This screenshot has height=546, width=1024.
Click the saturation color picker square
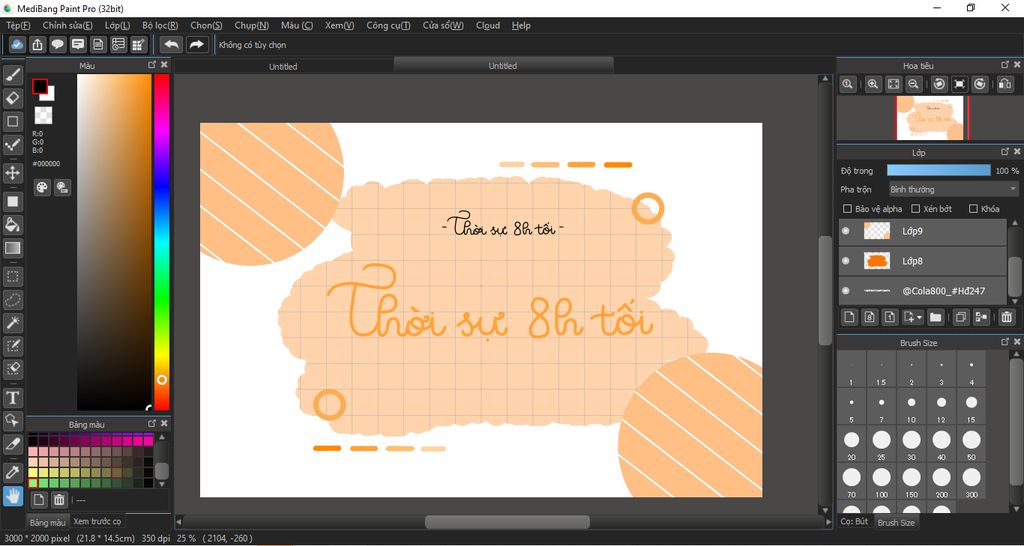(114, 242)
